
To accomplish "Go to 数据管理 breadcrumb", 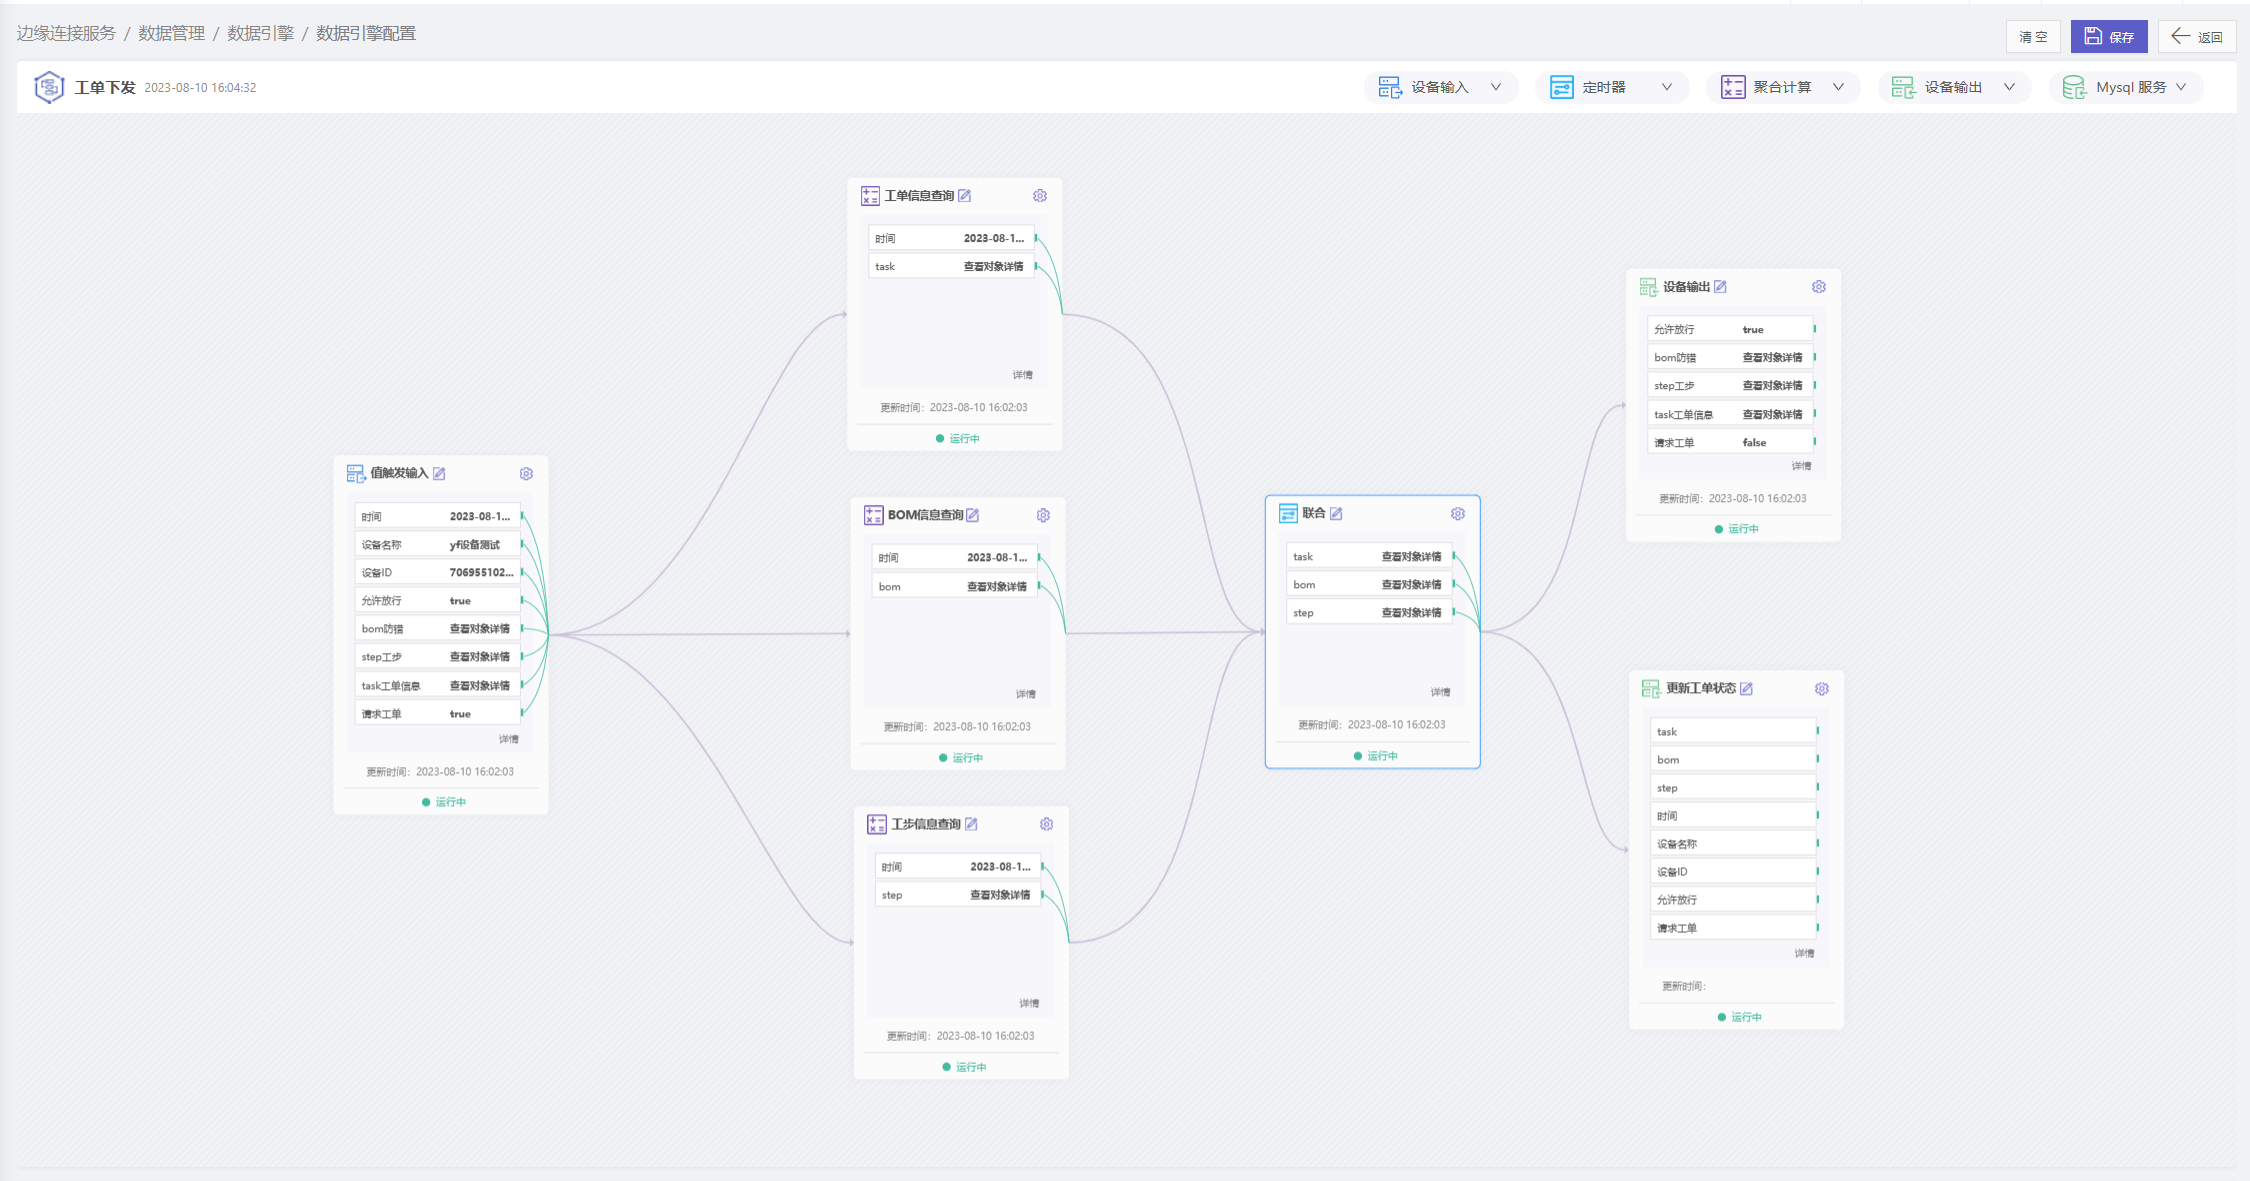I will coord(171,34).
